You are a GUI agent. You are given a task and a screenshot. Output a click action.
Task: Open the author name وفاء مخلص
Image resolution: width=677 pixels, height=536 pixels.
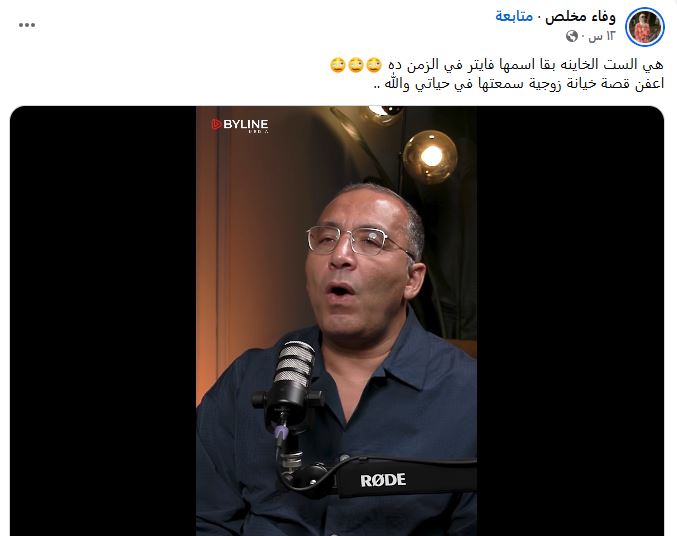coord(580,17)
